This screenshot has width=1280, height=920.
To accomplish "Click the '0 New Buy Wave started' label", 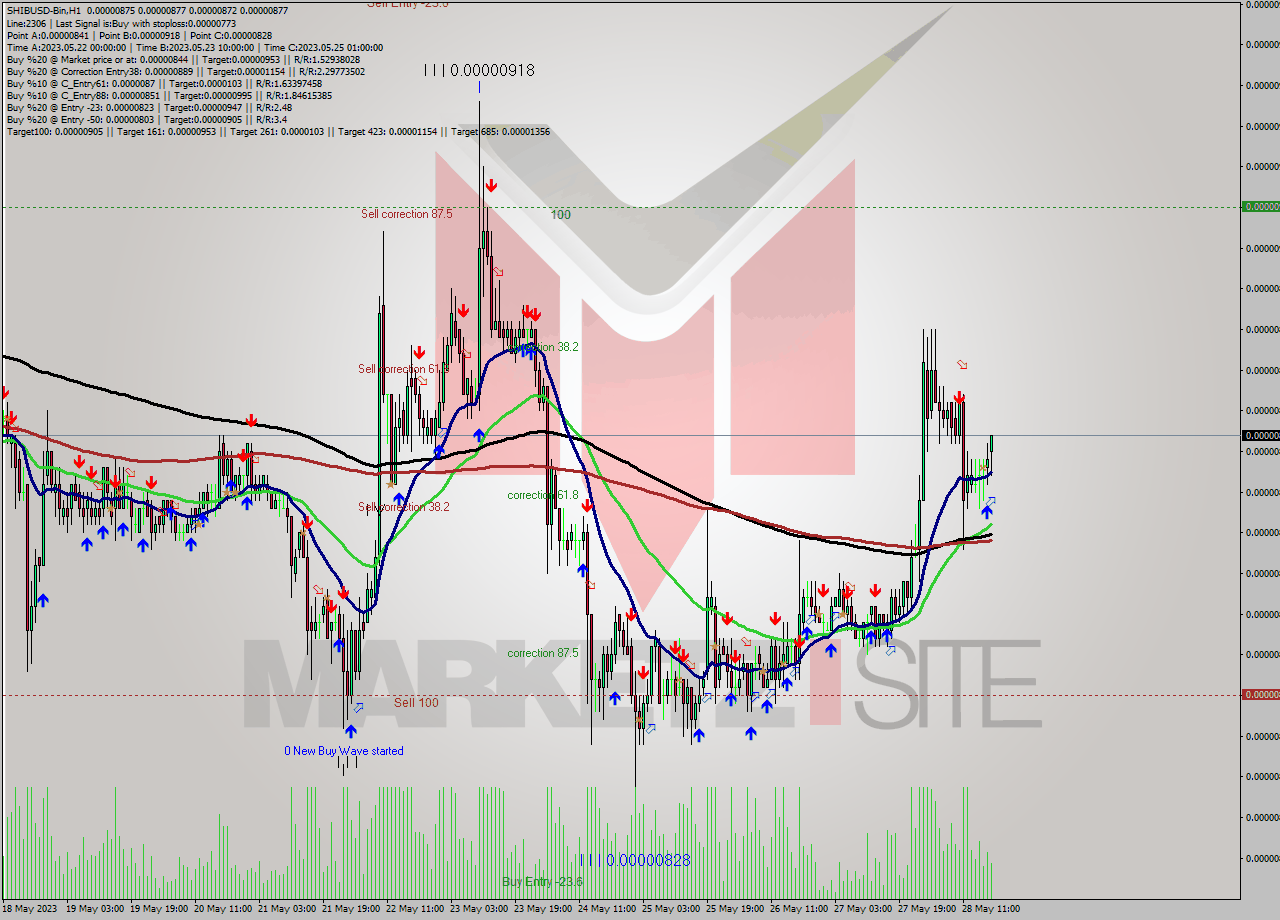I will pyautogui.click(x=343, y=750).
